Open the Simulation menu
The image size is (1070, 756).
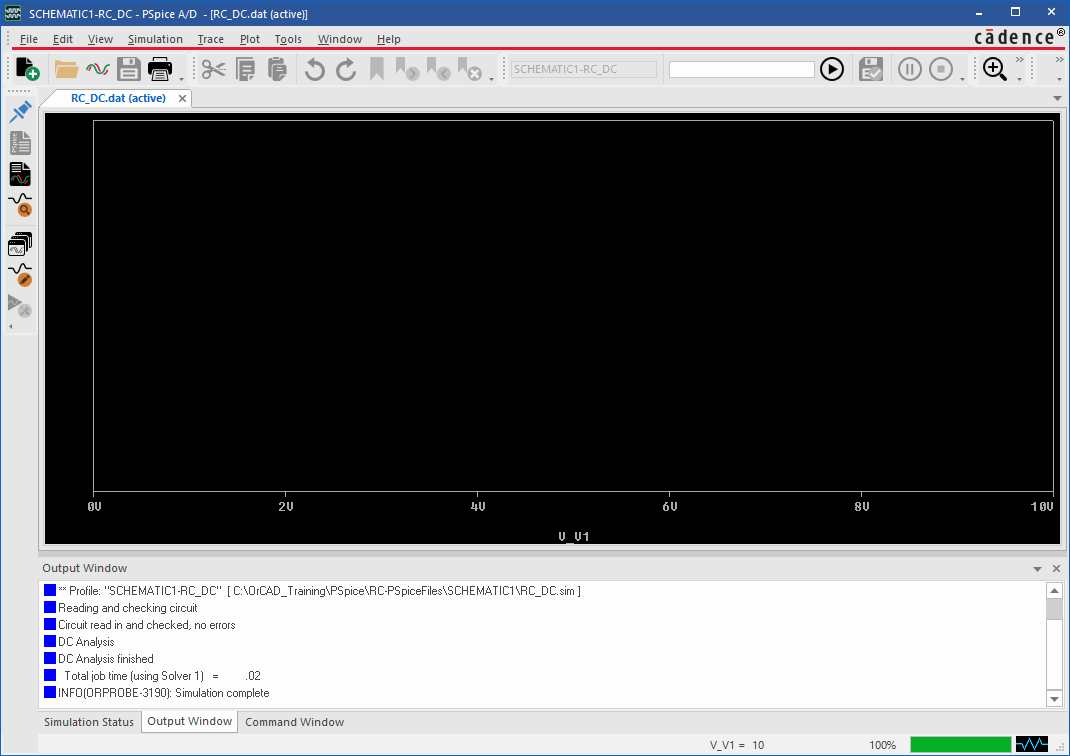(x=156, y=39)
